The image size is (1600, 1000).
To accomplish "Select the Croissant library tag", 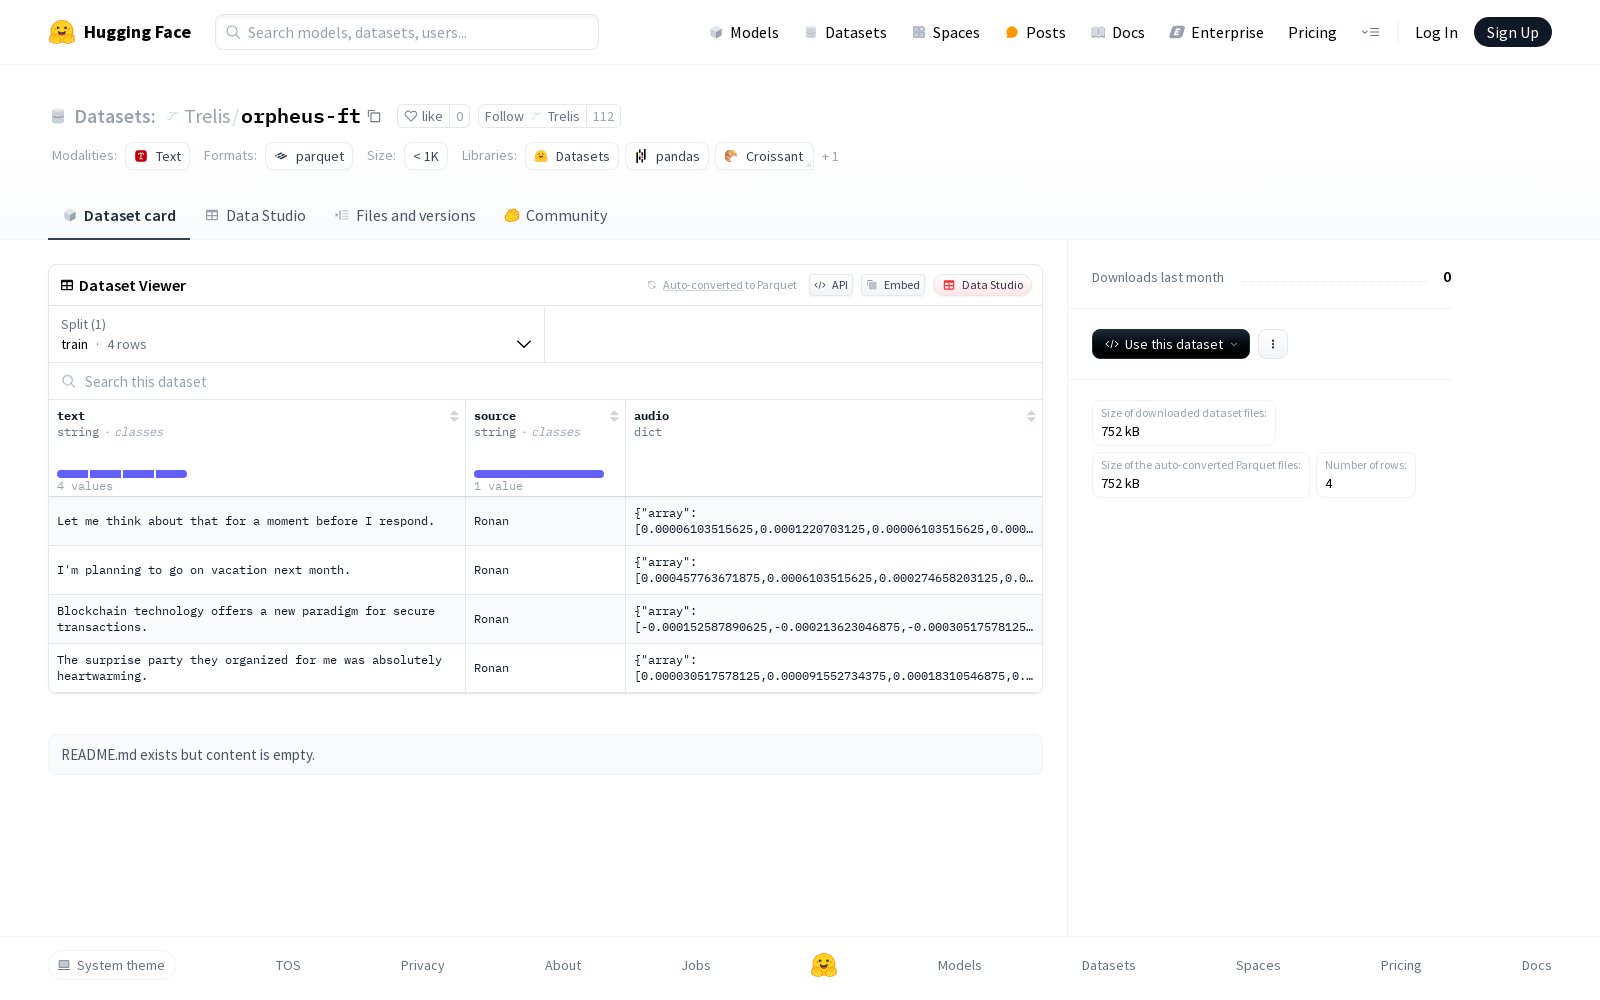I will click(x=764, y=156).
